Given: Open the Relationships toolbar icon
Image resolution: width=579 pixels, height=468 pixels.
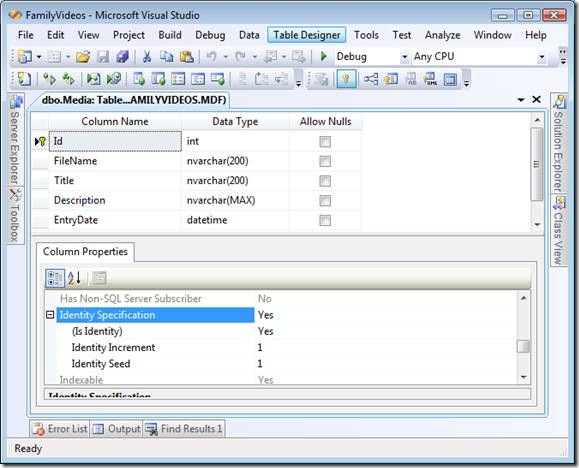Looking at the screenshot, I should pos(370,79).
